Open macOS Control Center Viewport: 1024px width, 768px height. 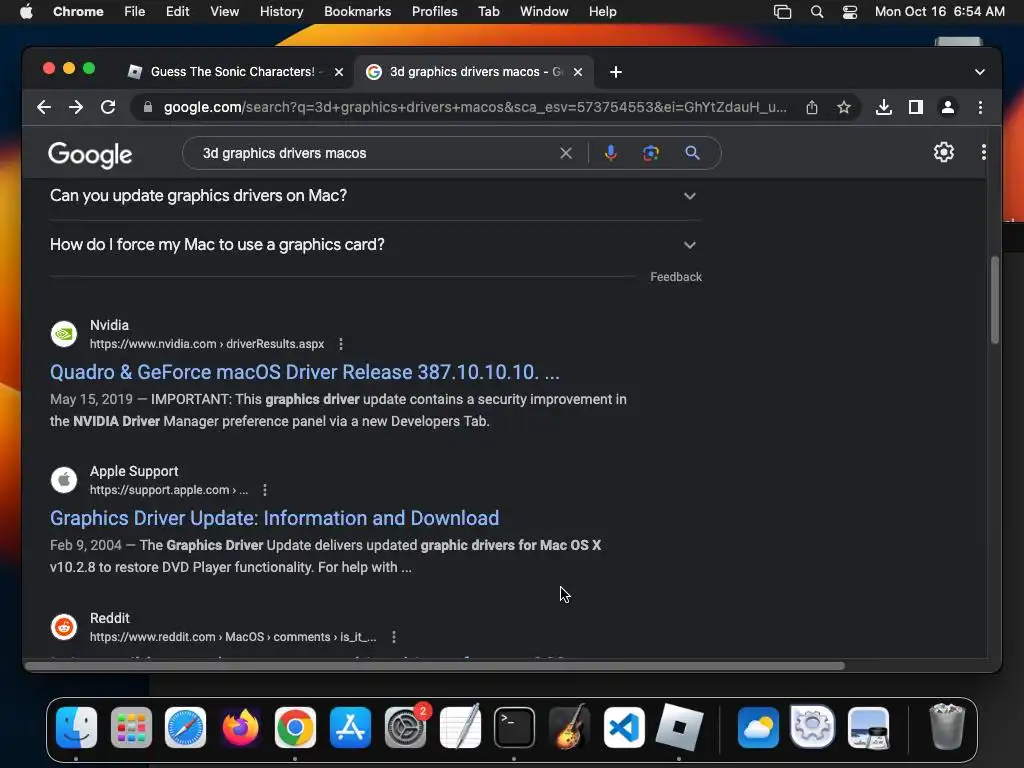click(850, 12)
